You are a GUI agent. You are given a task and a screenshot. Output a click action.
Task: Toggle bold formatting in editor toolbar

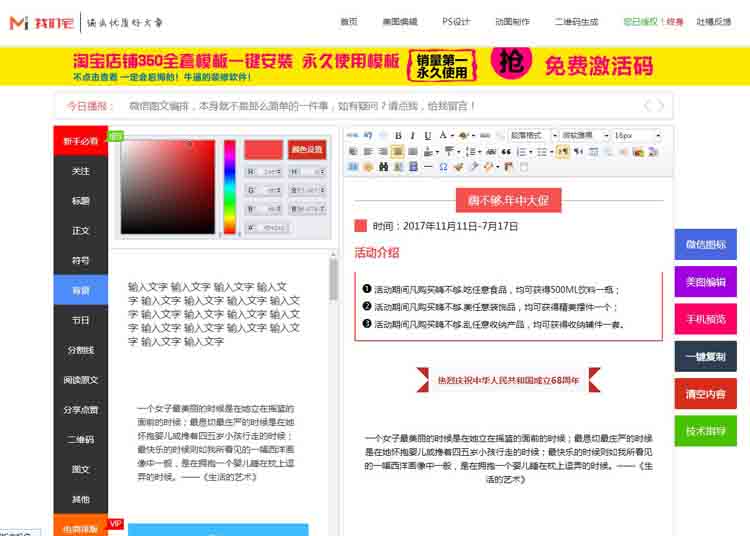398,135
